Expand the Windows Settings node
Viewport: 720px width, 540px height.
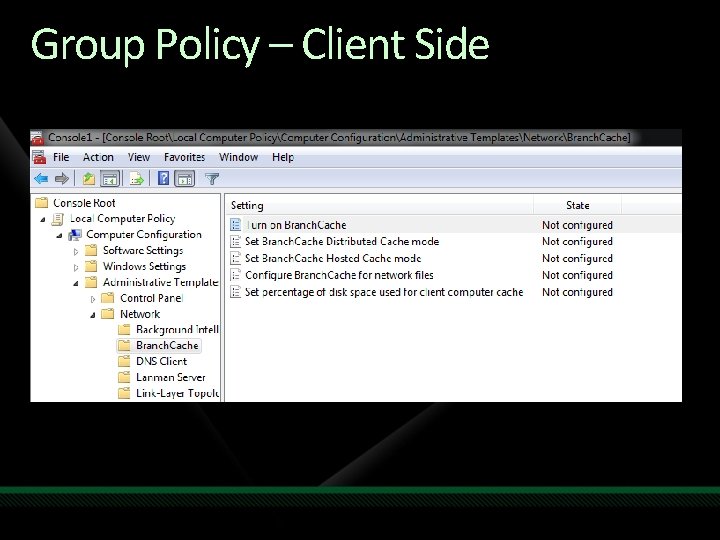76,267
